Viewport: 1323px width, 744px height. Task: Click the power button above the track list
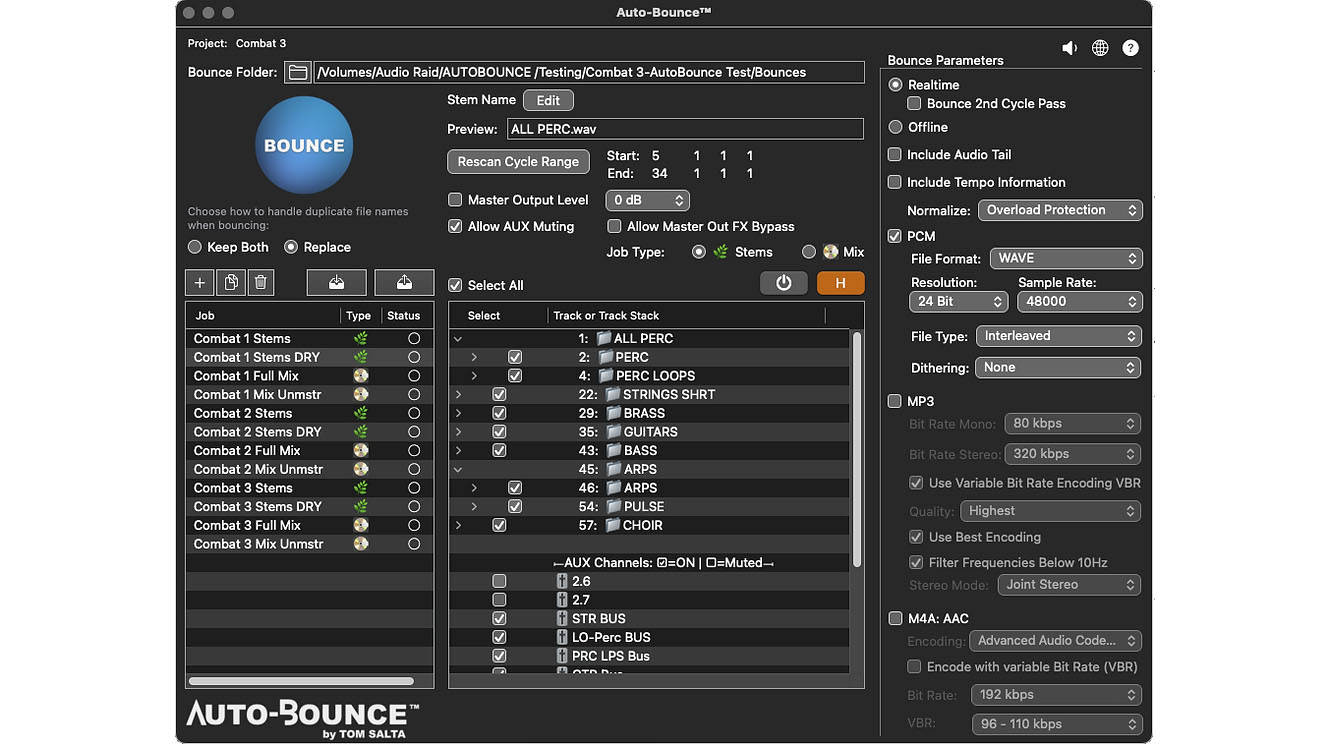[783, 283]
